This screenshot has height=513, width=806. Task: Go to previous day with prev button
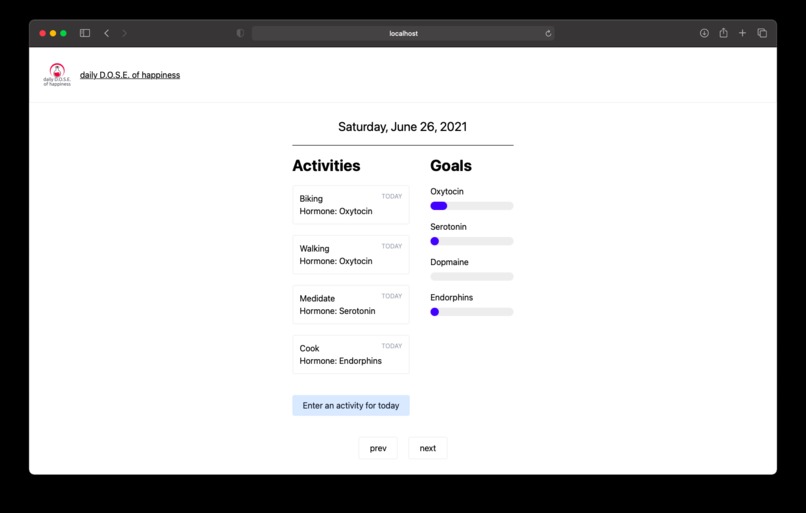tap(378, 448)
